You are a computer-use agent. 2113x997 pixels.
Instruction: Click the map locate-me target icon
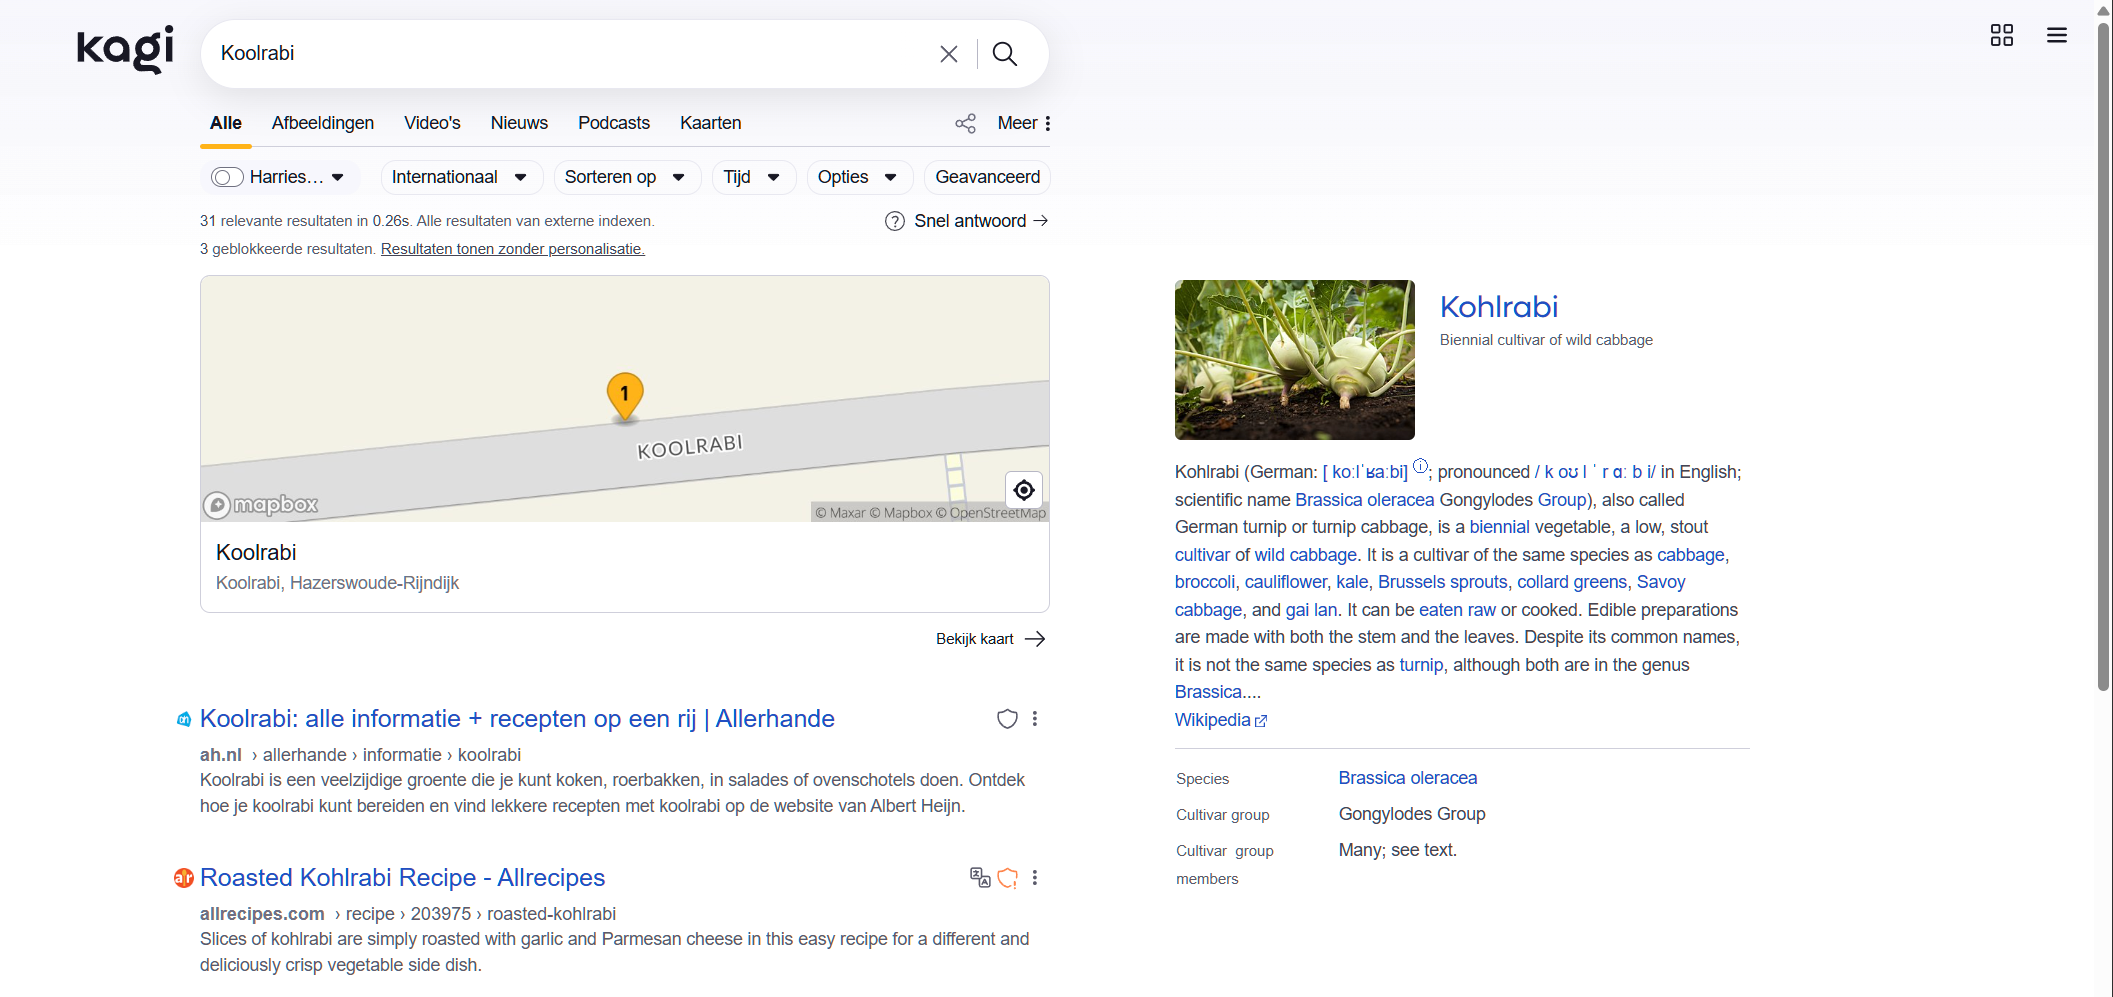click(1023, 490)
